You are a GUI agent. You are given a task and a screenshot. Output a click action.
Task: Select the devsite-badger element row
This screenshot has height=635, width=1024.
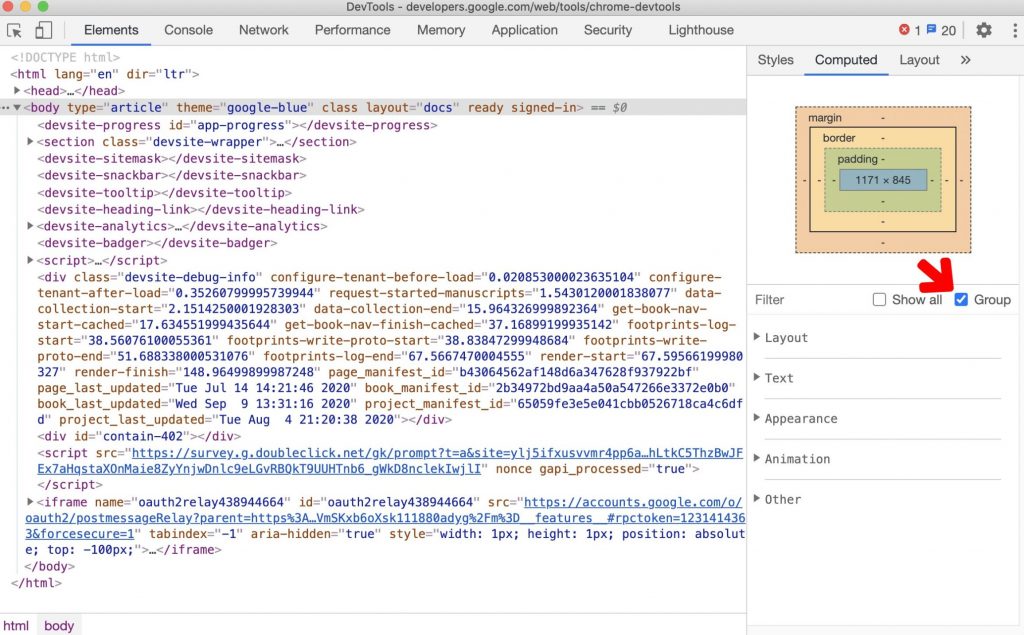[157, 243]
